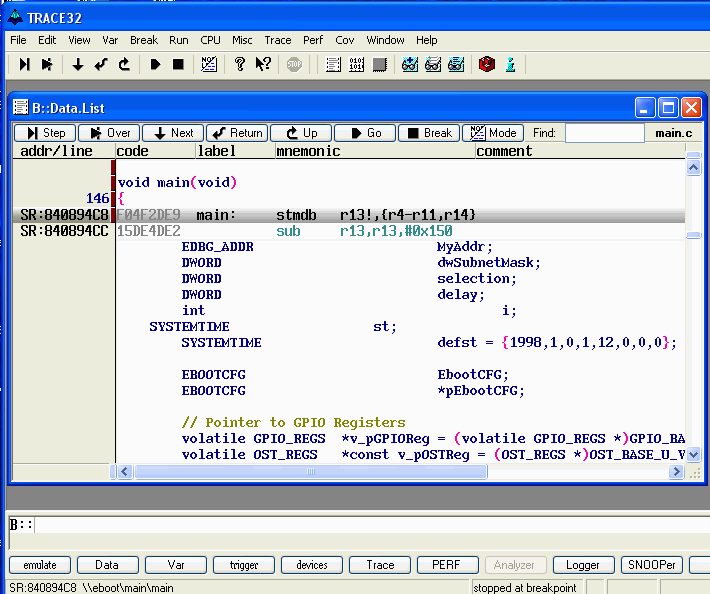This screenshot has width=710, height=594.
Task: Open the Trace menu
Action: pos(278,40)
